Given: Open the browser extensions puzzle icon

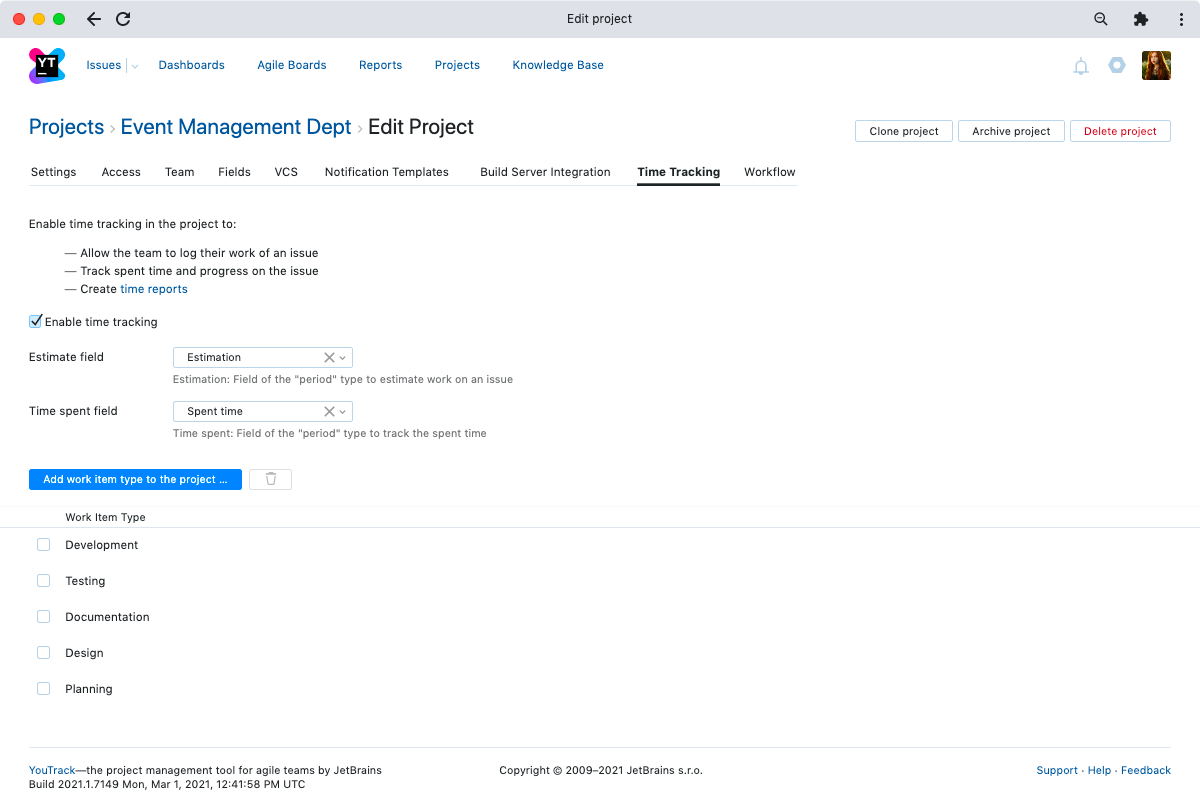Looking at the screenshot, I should (1140, 19).
